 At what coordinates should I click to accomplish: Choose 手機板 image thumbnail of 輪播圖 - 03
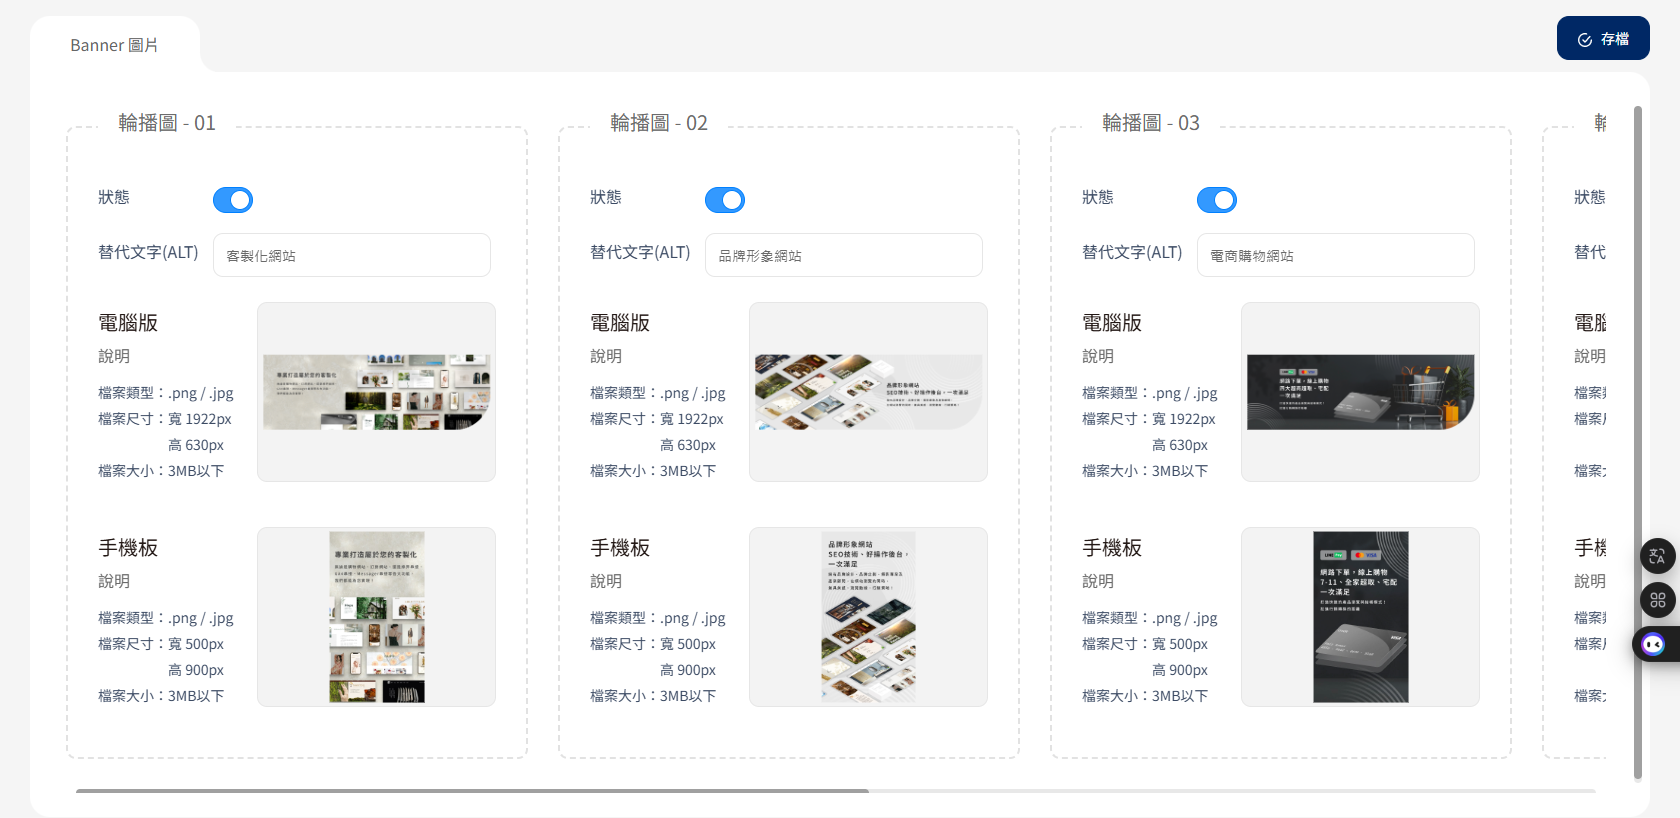pos(1360,617)
